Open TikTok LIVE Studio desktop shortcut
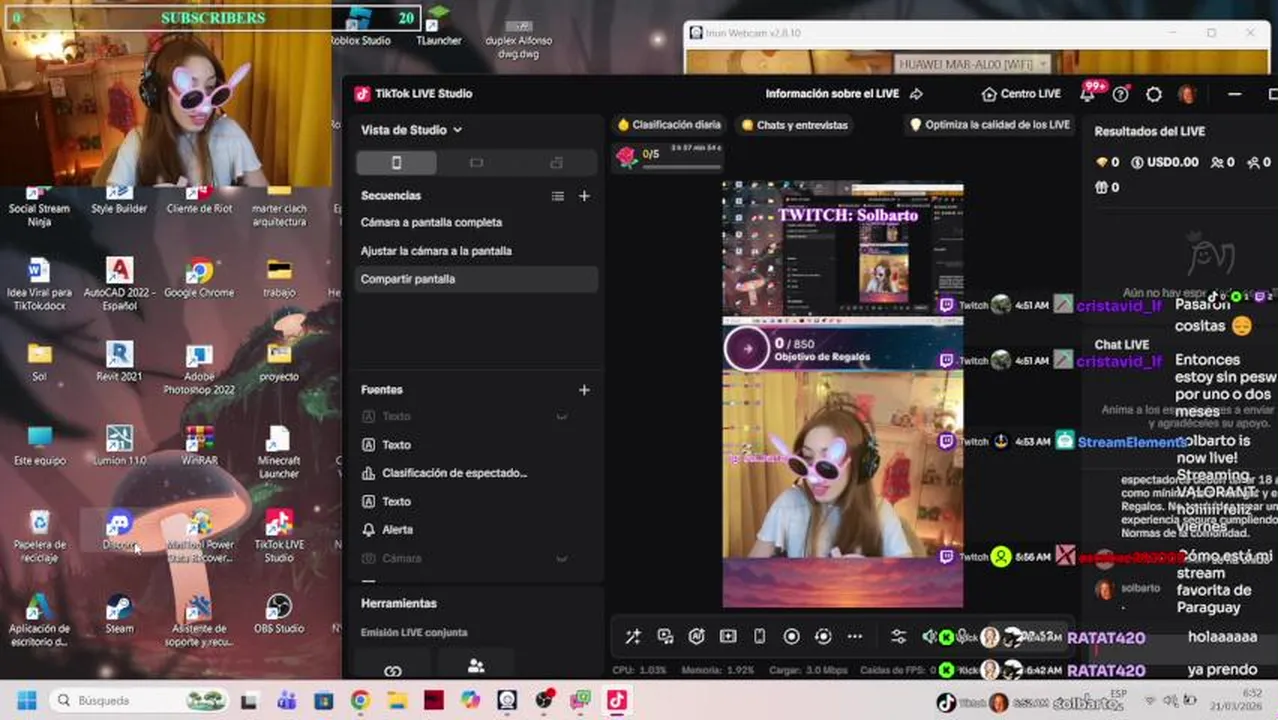The width and height of the screenshot is (1278, 720). (279, 535)
